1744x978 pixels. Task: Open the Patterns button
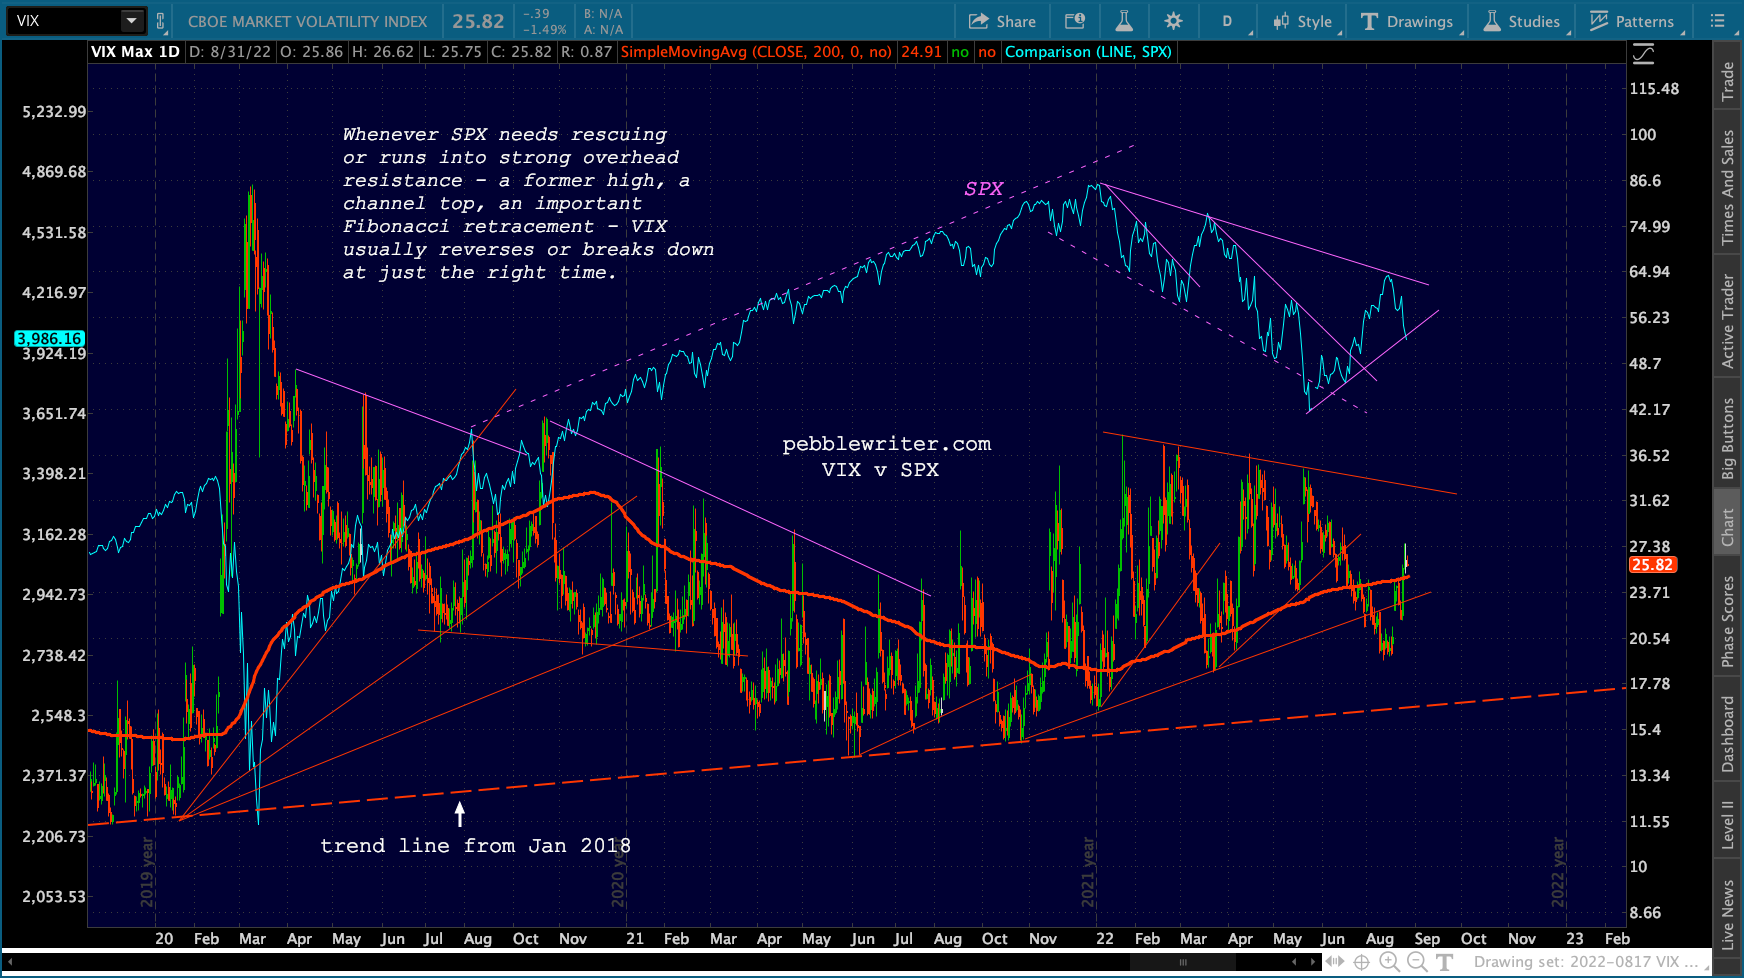1632,21
